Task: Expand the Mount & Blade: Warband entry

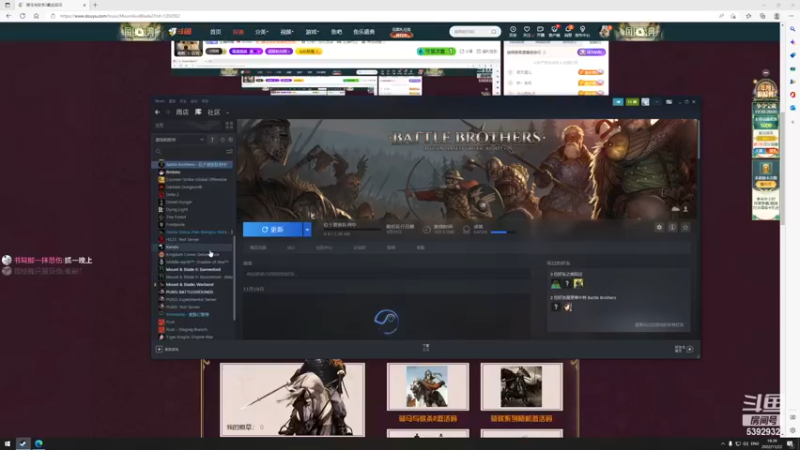Action: pyautogui.click(x=155, y=285)
